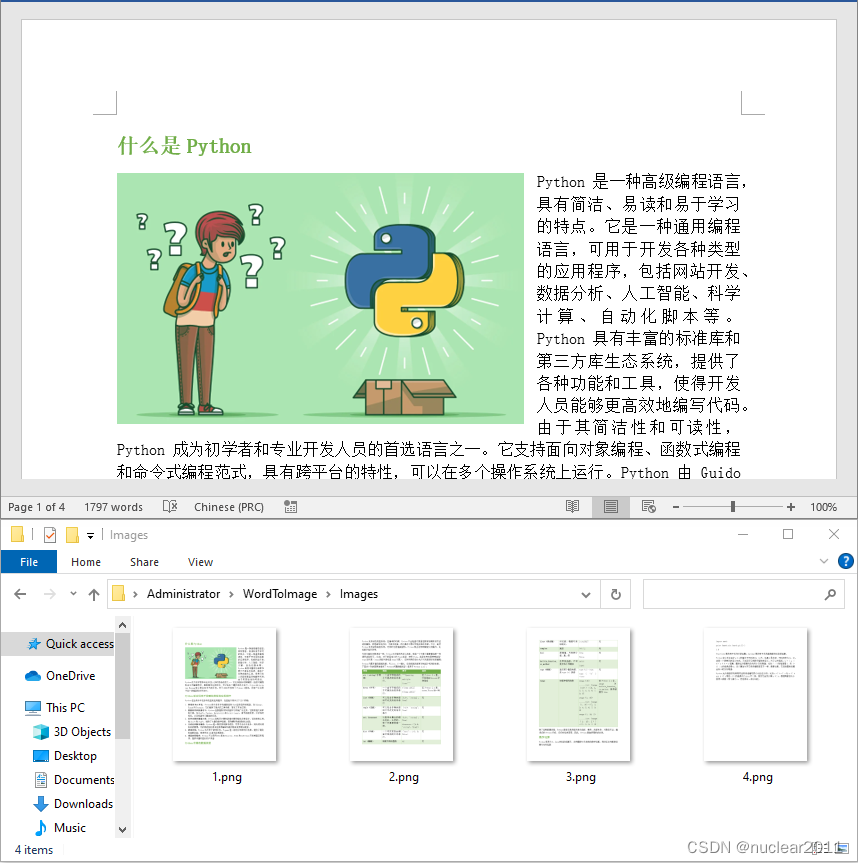Click the search magnifier icon
858x863 pixels.
pyautogui.click(x=830, y=594)
